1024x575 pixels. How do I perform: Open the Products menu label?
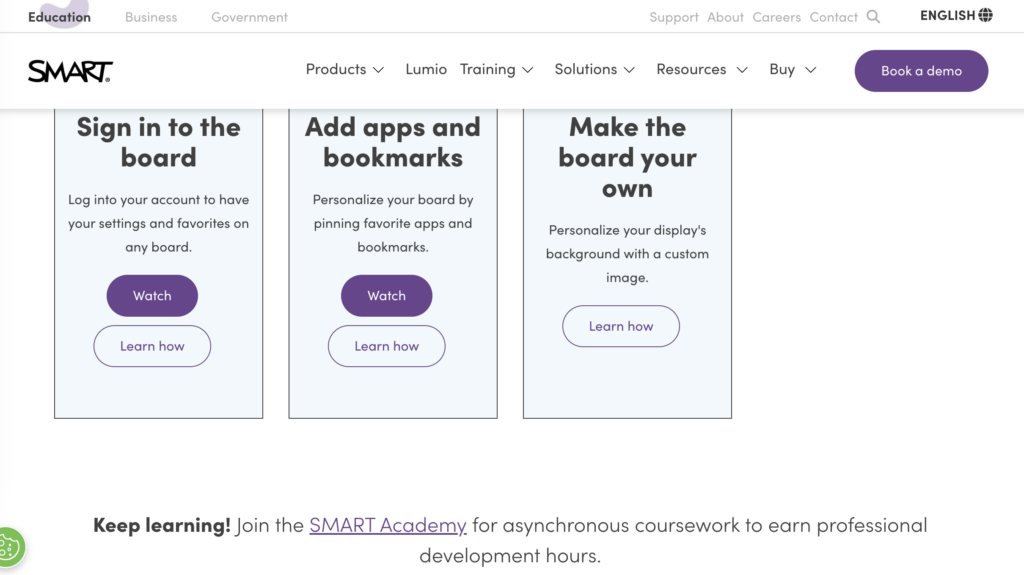[336, 69]
